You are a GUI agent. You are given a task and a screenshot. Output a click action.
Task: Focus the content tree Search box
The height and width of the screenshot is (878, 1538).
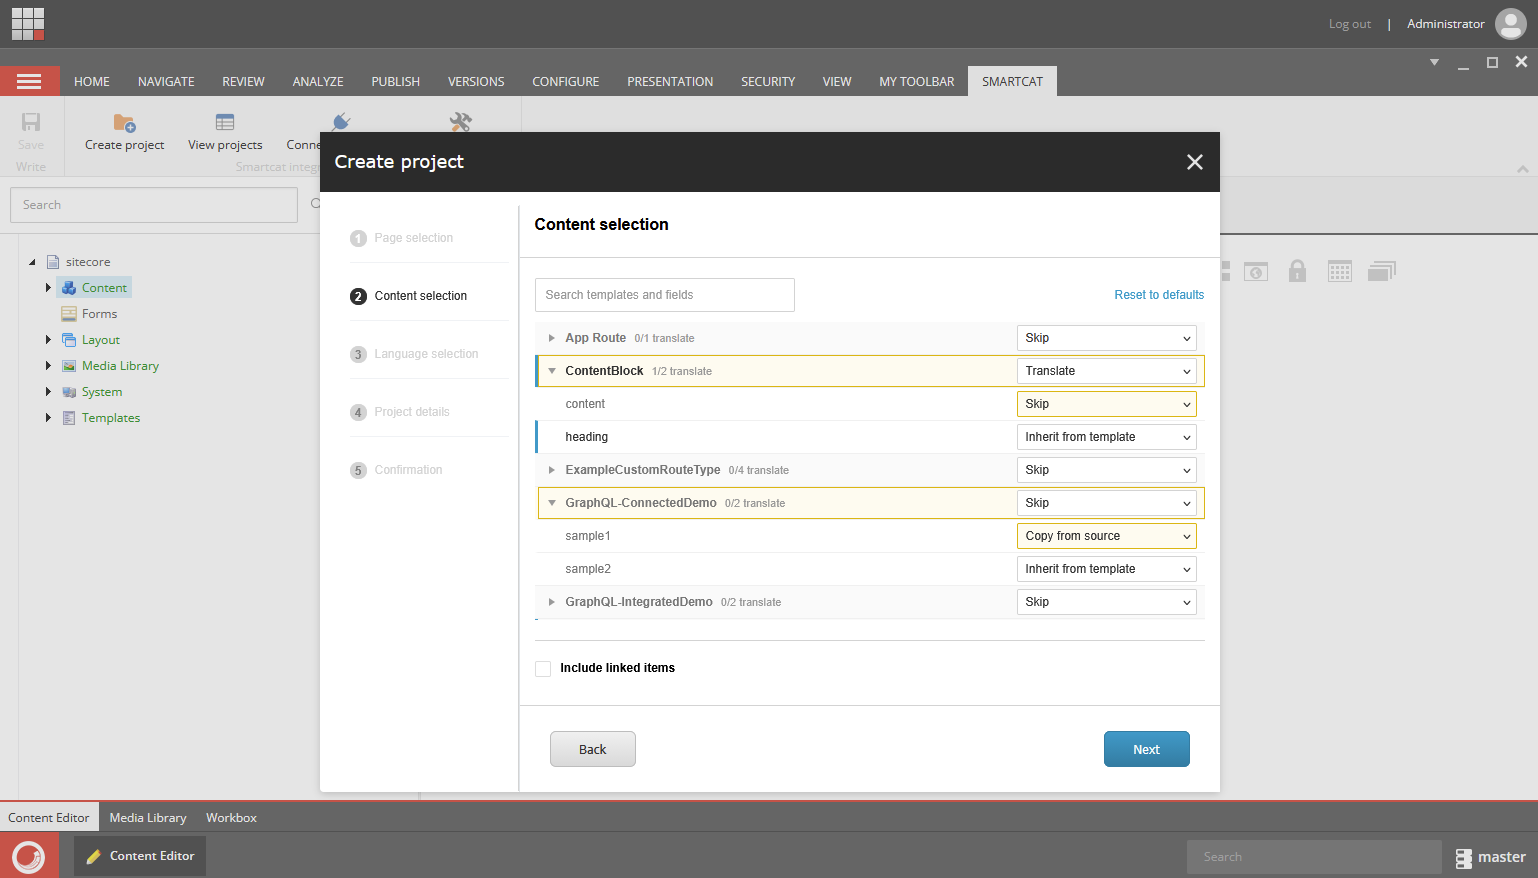(x=154, y=205)
